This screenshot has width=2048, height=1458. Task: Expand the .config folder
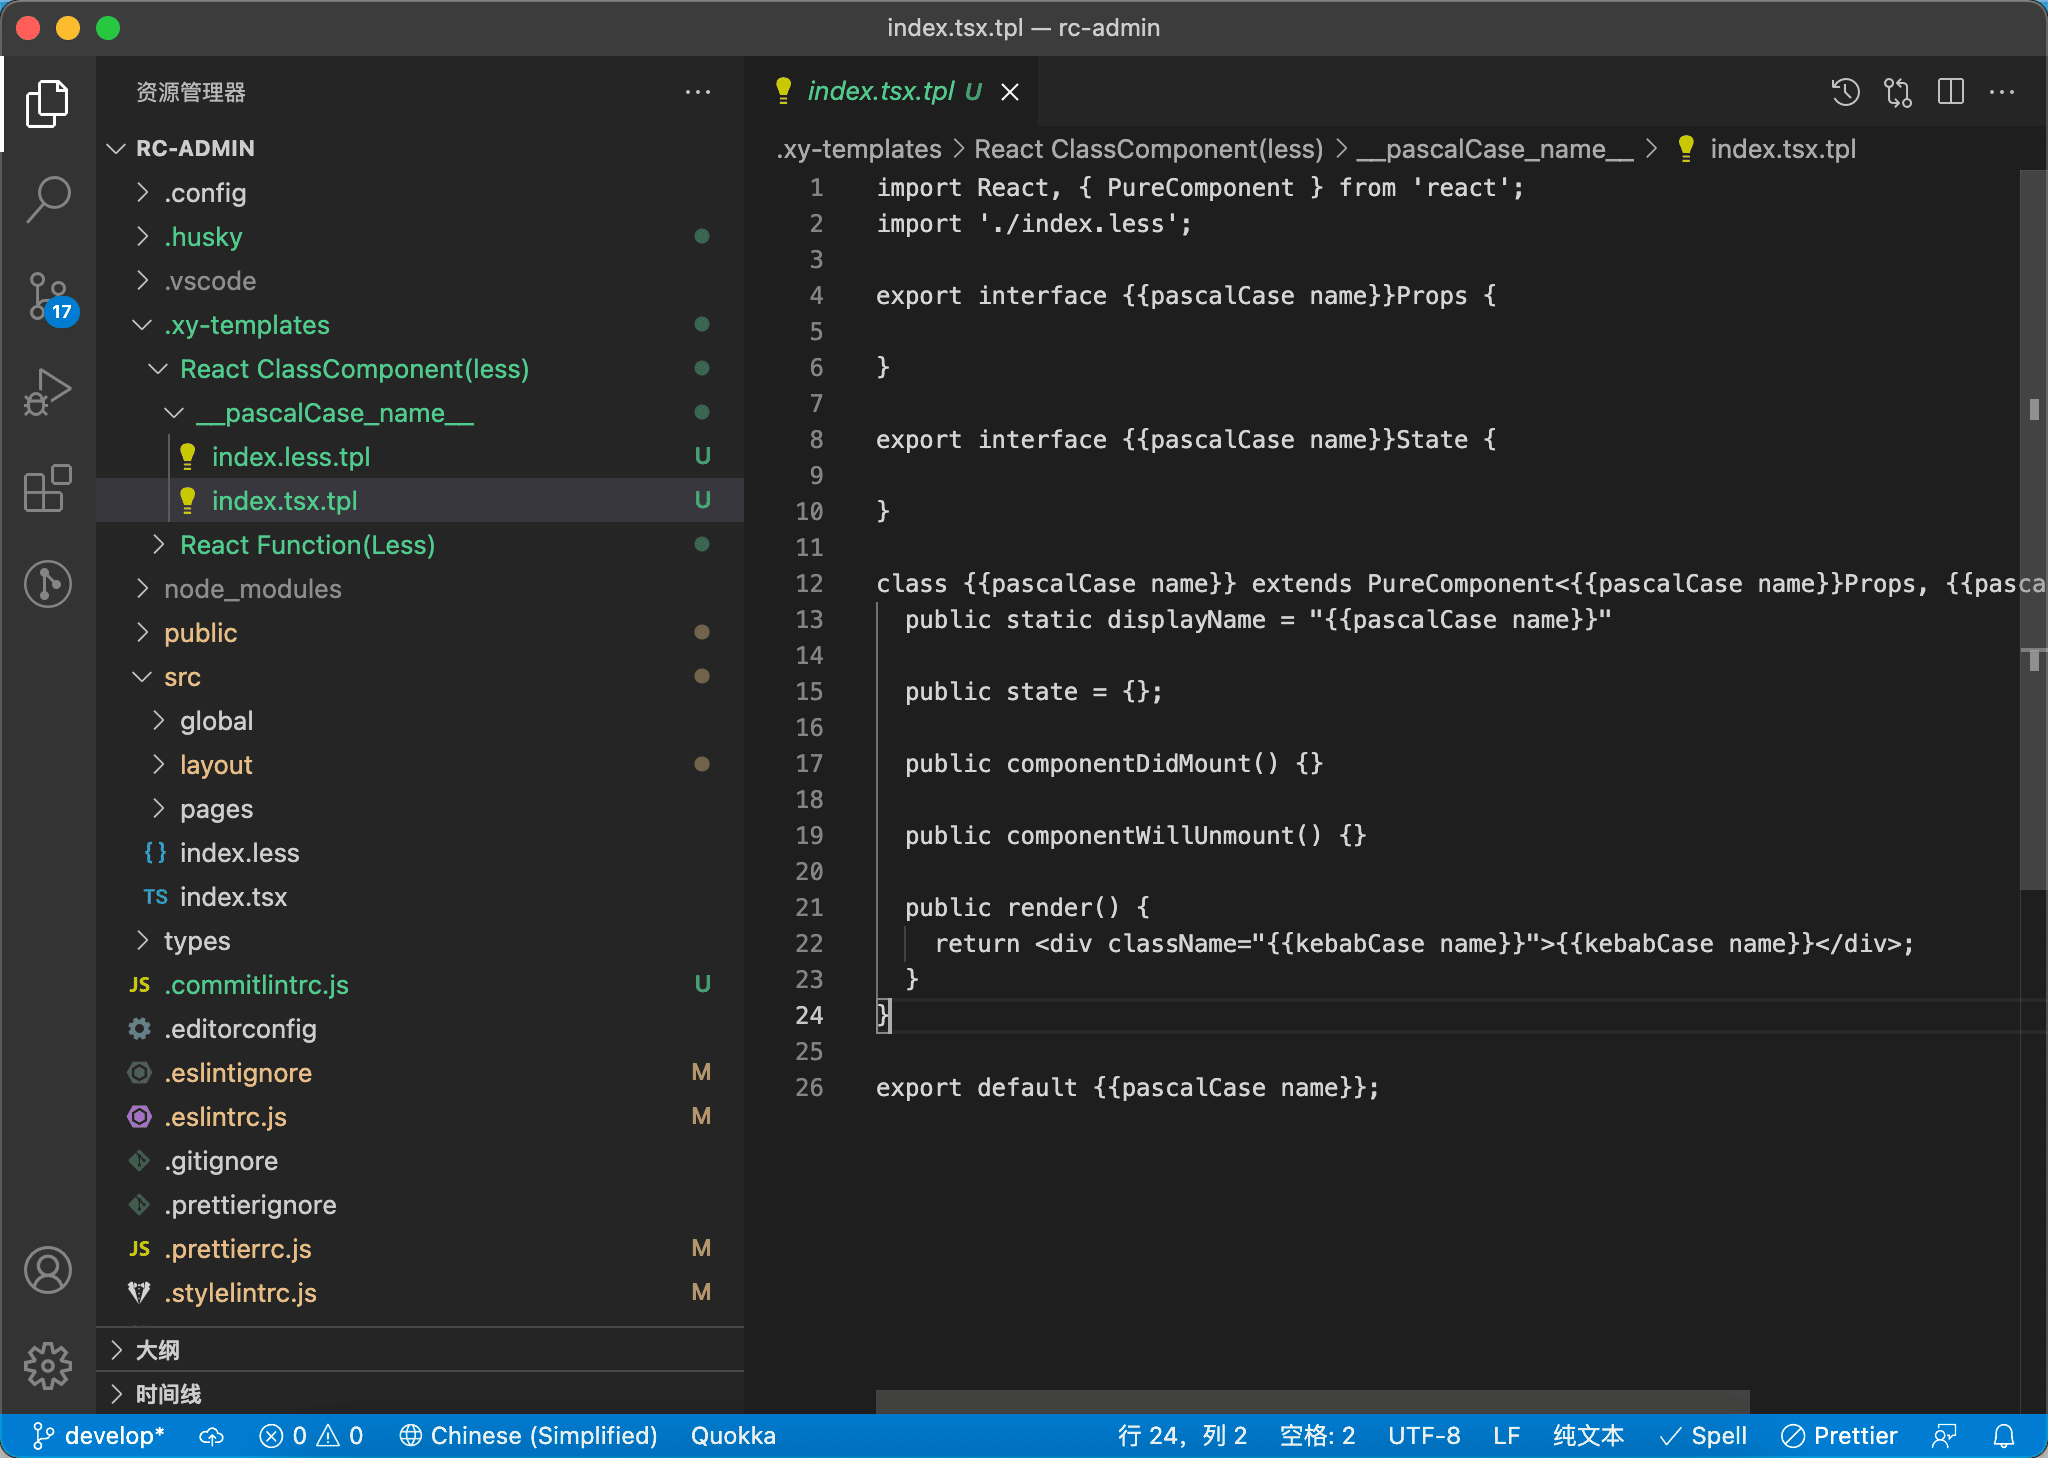pyautogui.click(x=420, y=192)
